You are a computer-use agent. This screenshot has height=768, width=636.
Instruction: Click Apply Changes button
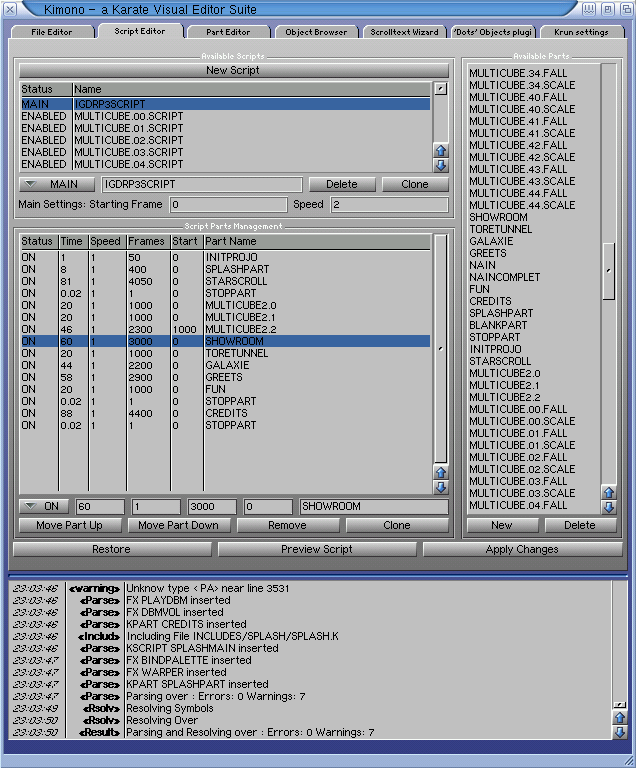click(x=521, y=549)
